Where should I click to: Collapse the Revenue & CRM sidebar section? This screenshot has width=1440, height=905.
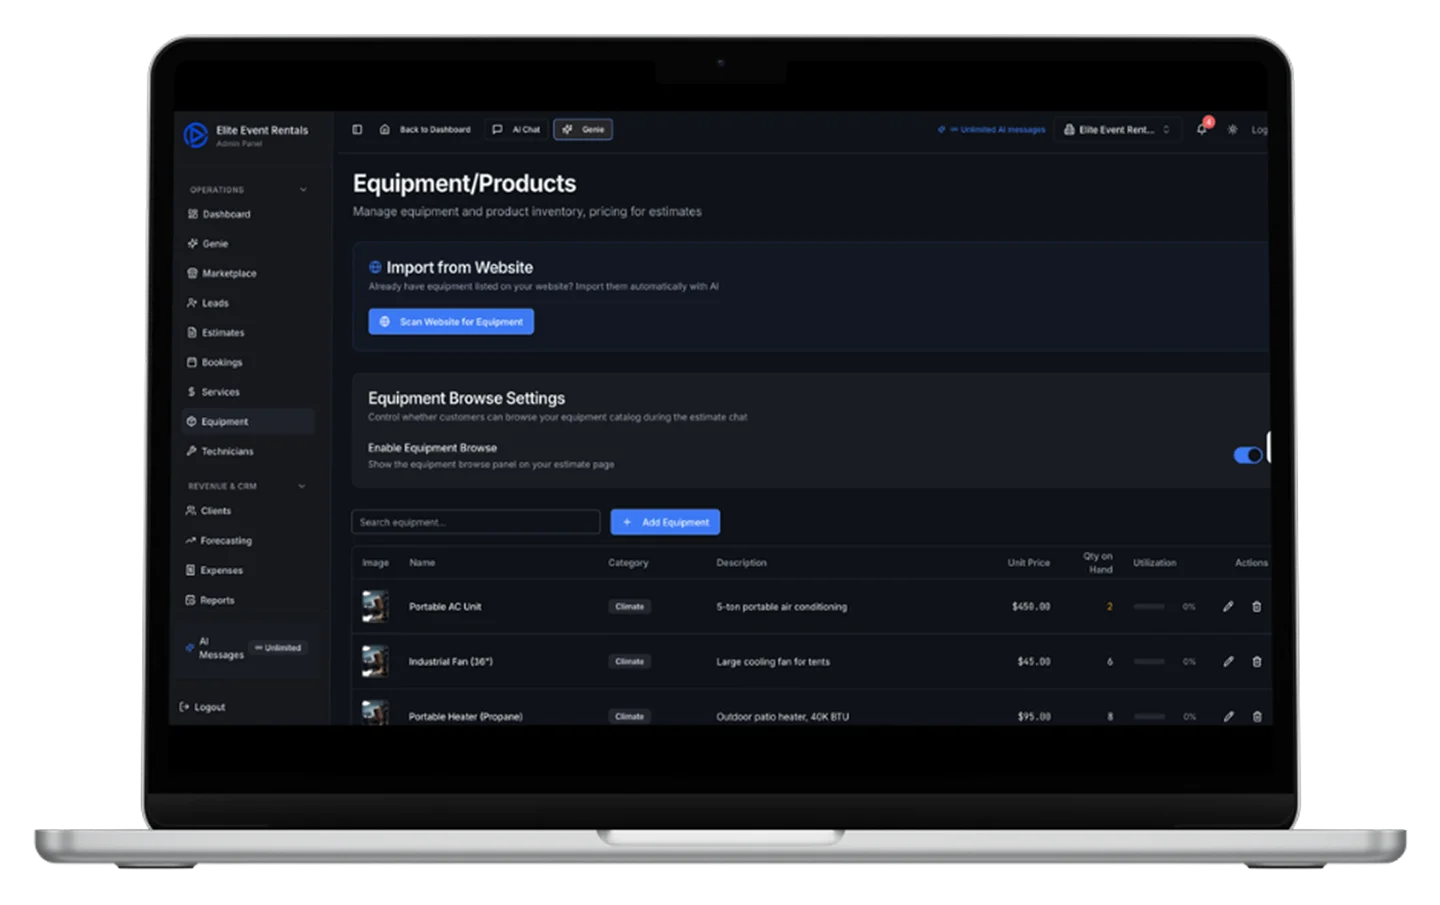pyautogui.click(x=302, y=486)
